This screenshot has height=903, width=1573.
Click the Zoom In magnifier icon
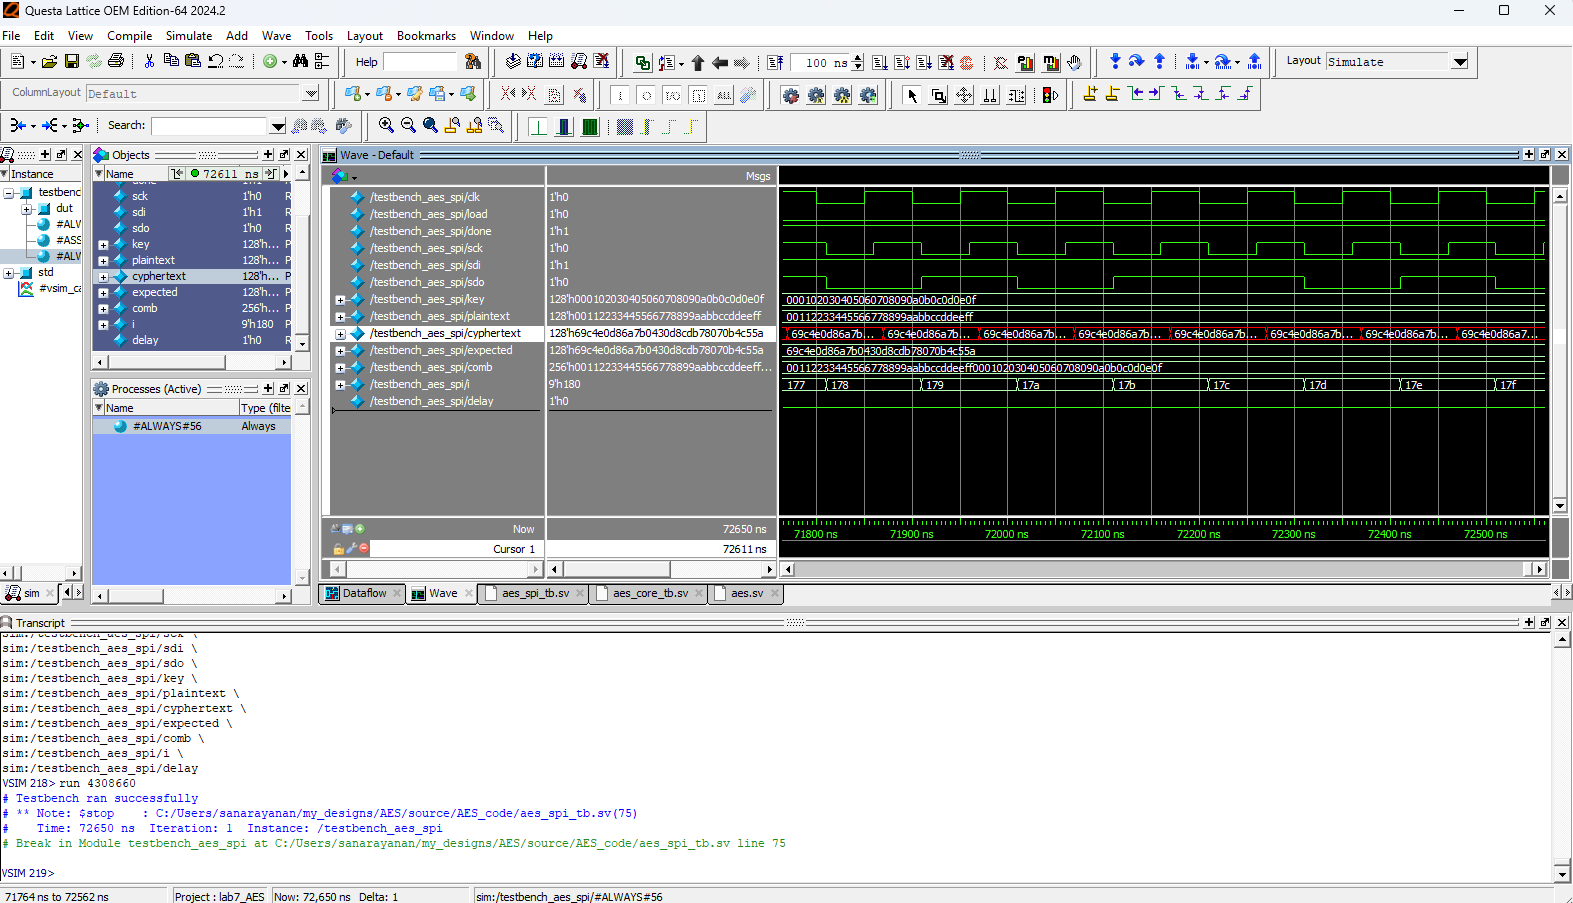coord(386,125)
